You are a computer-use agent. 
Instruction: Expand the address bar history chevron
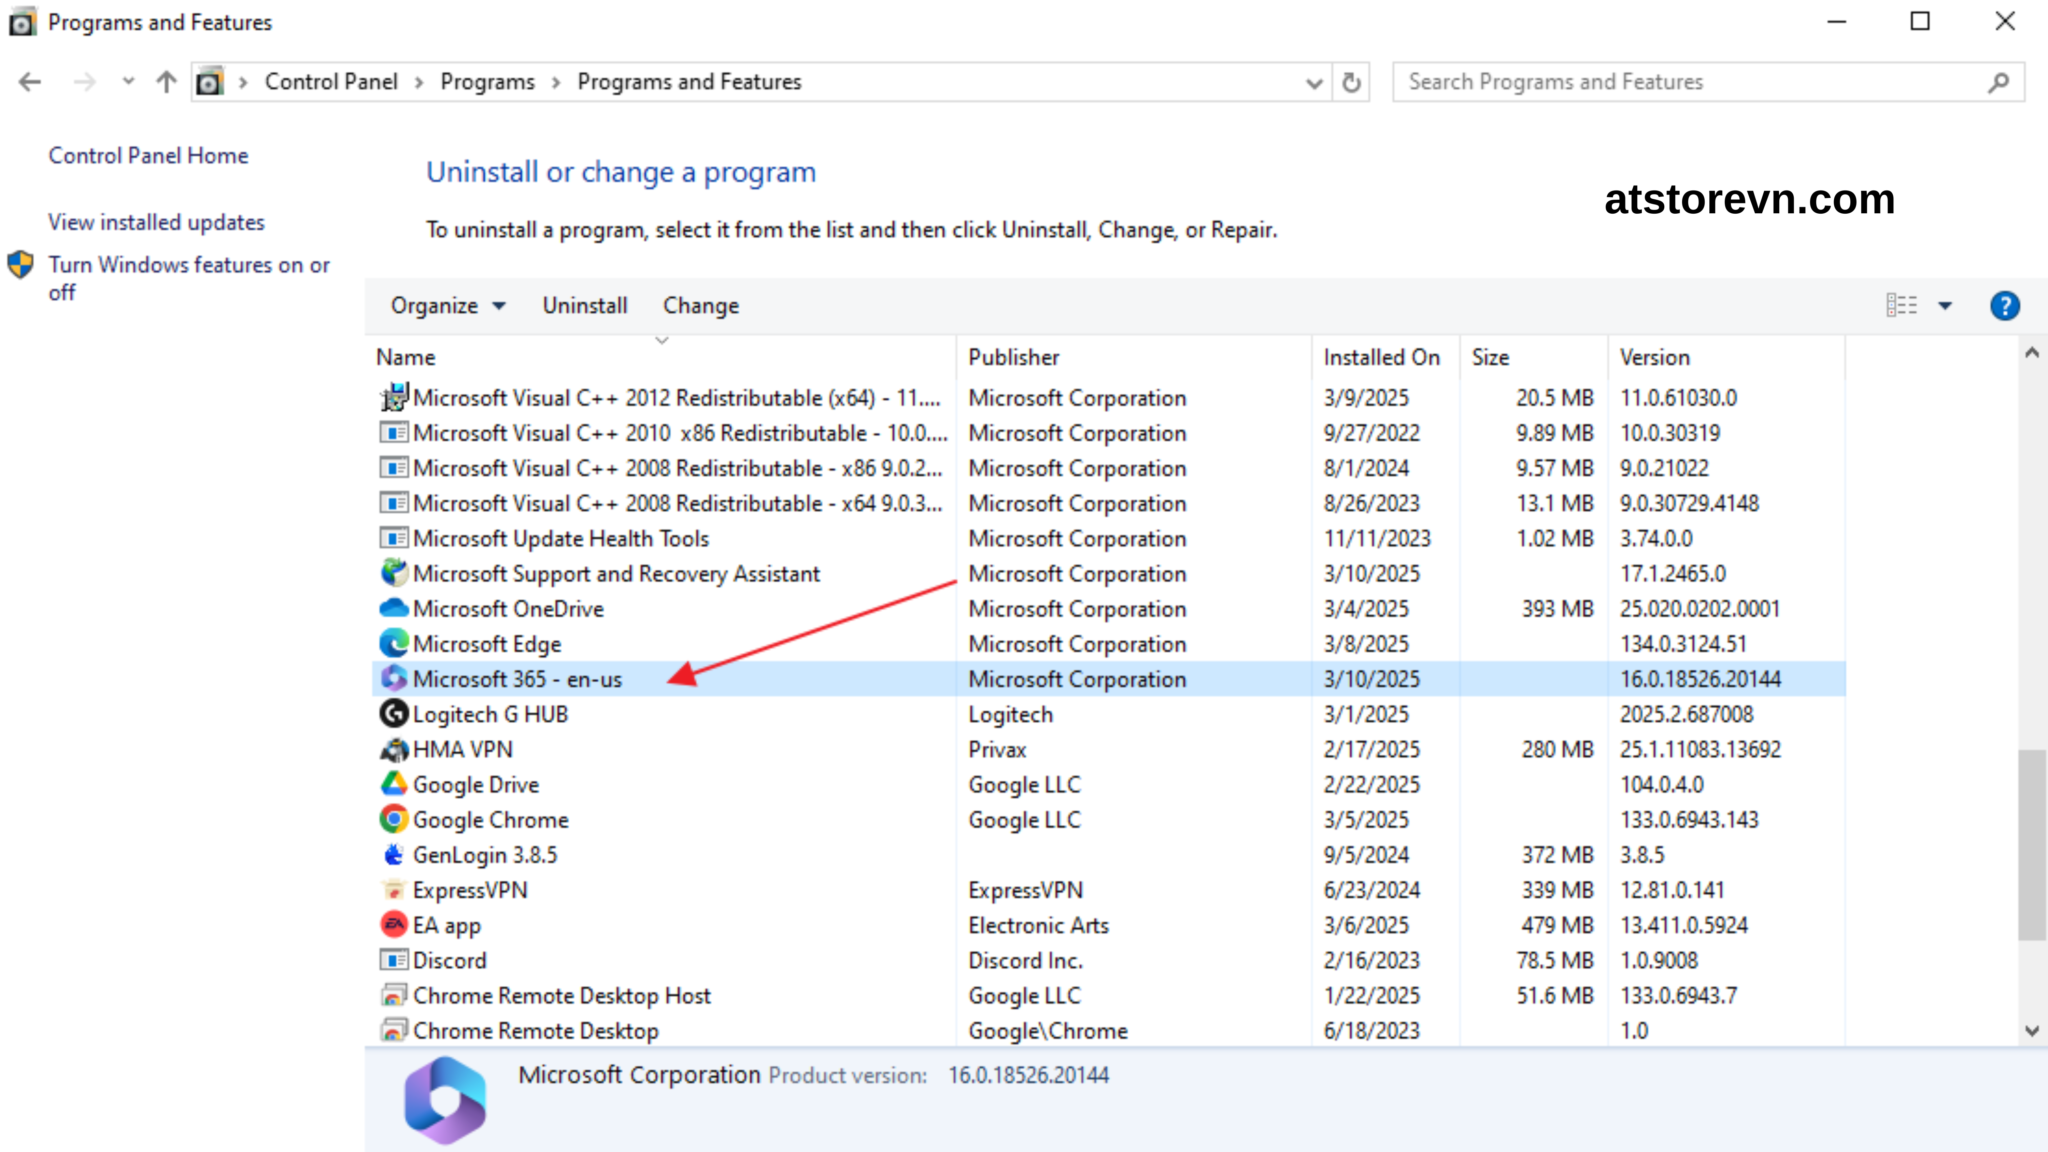[x=1313, y=82]
